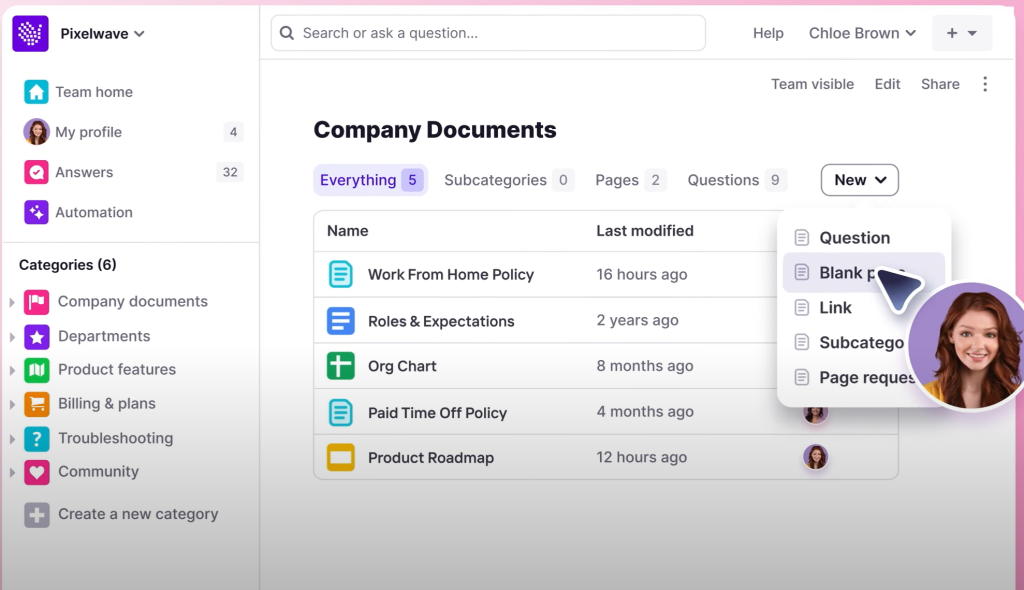The width and height of the screenshot is (1024, 590).
Task: Click the Answers count badge 32
Action: [230, 172]
